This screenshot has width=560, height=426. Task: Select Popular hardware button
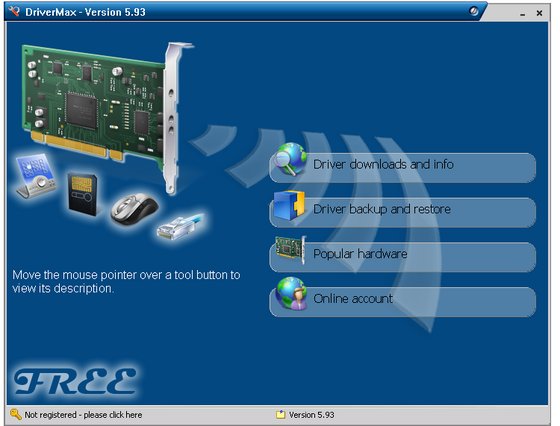(402, 257)
